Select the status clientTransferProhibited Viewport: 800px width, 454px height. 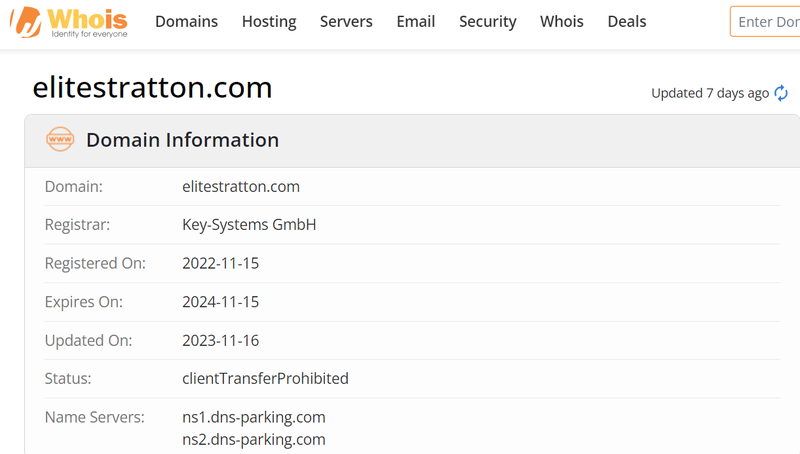pyautogui.click(x=265, y=379)
